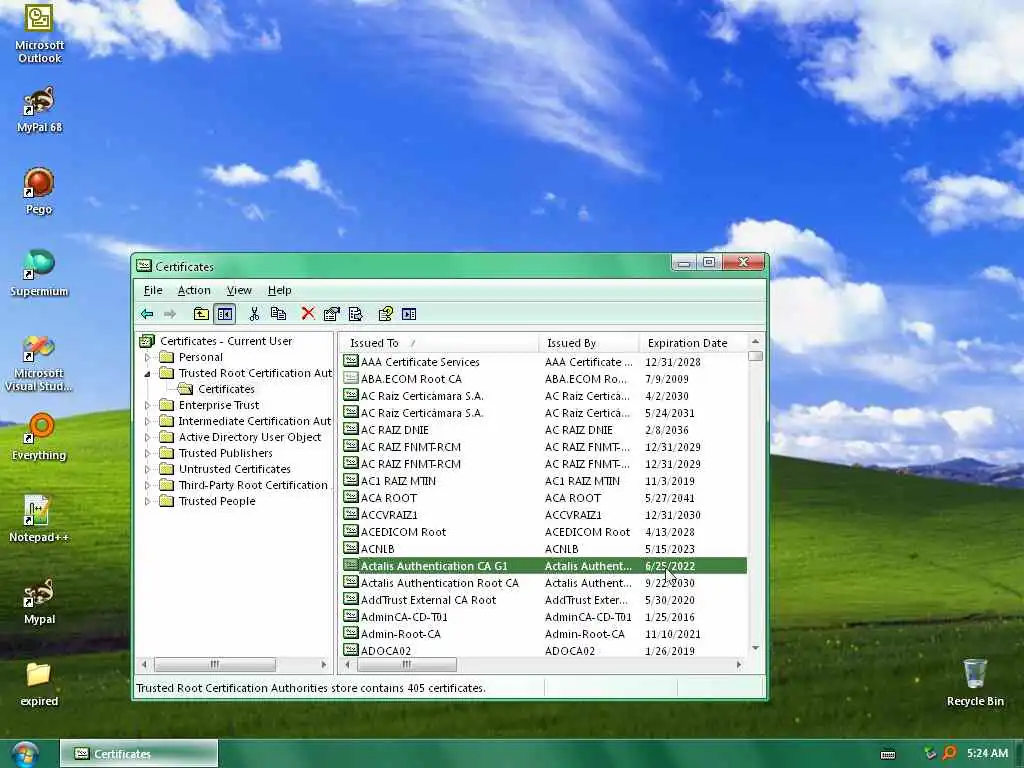Click the Back arrow in the Certificates toolbar
1024x768 pixels.
[147, 314]
